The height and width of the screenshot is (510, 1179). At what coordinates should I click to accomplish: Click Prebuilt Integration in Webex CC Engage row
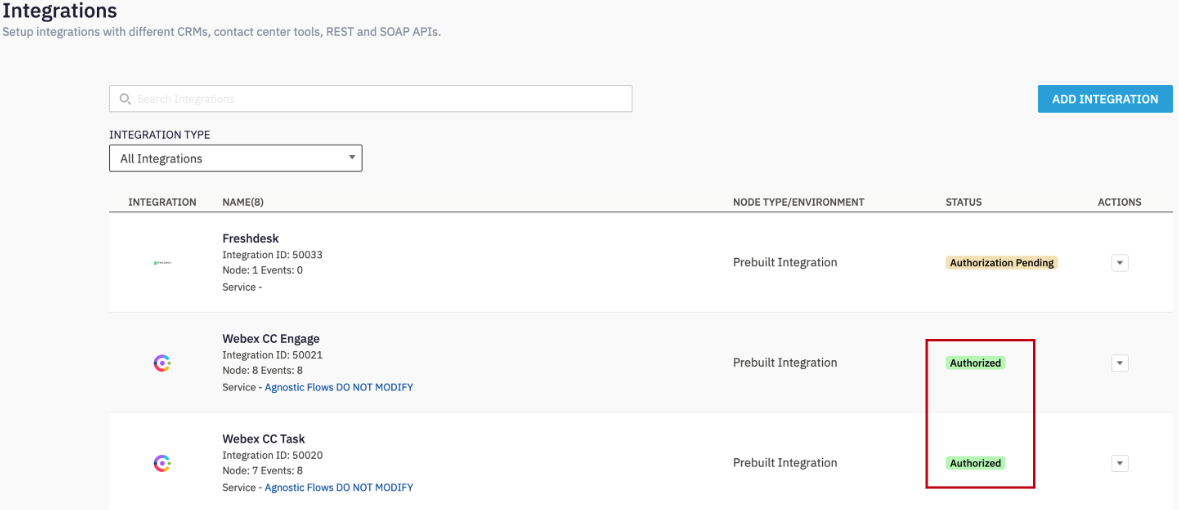pyautogui.click(x=785, y=363)
